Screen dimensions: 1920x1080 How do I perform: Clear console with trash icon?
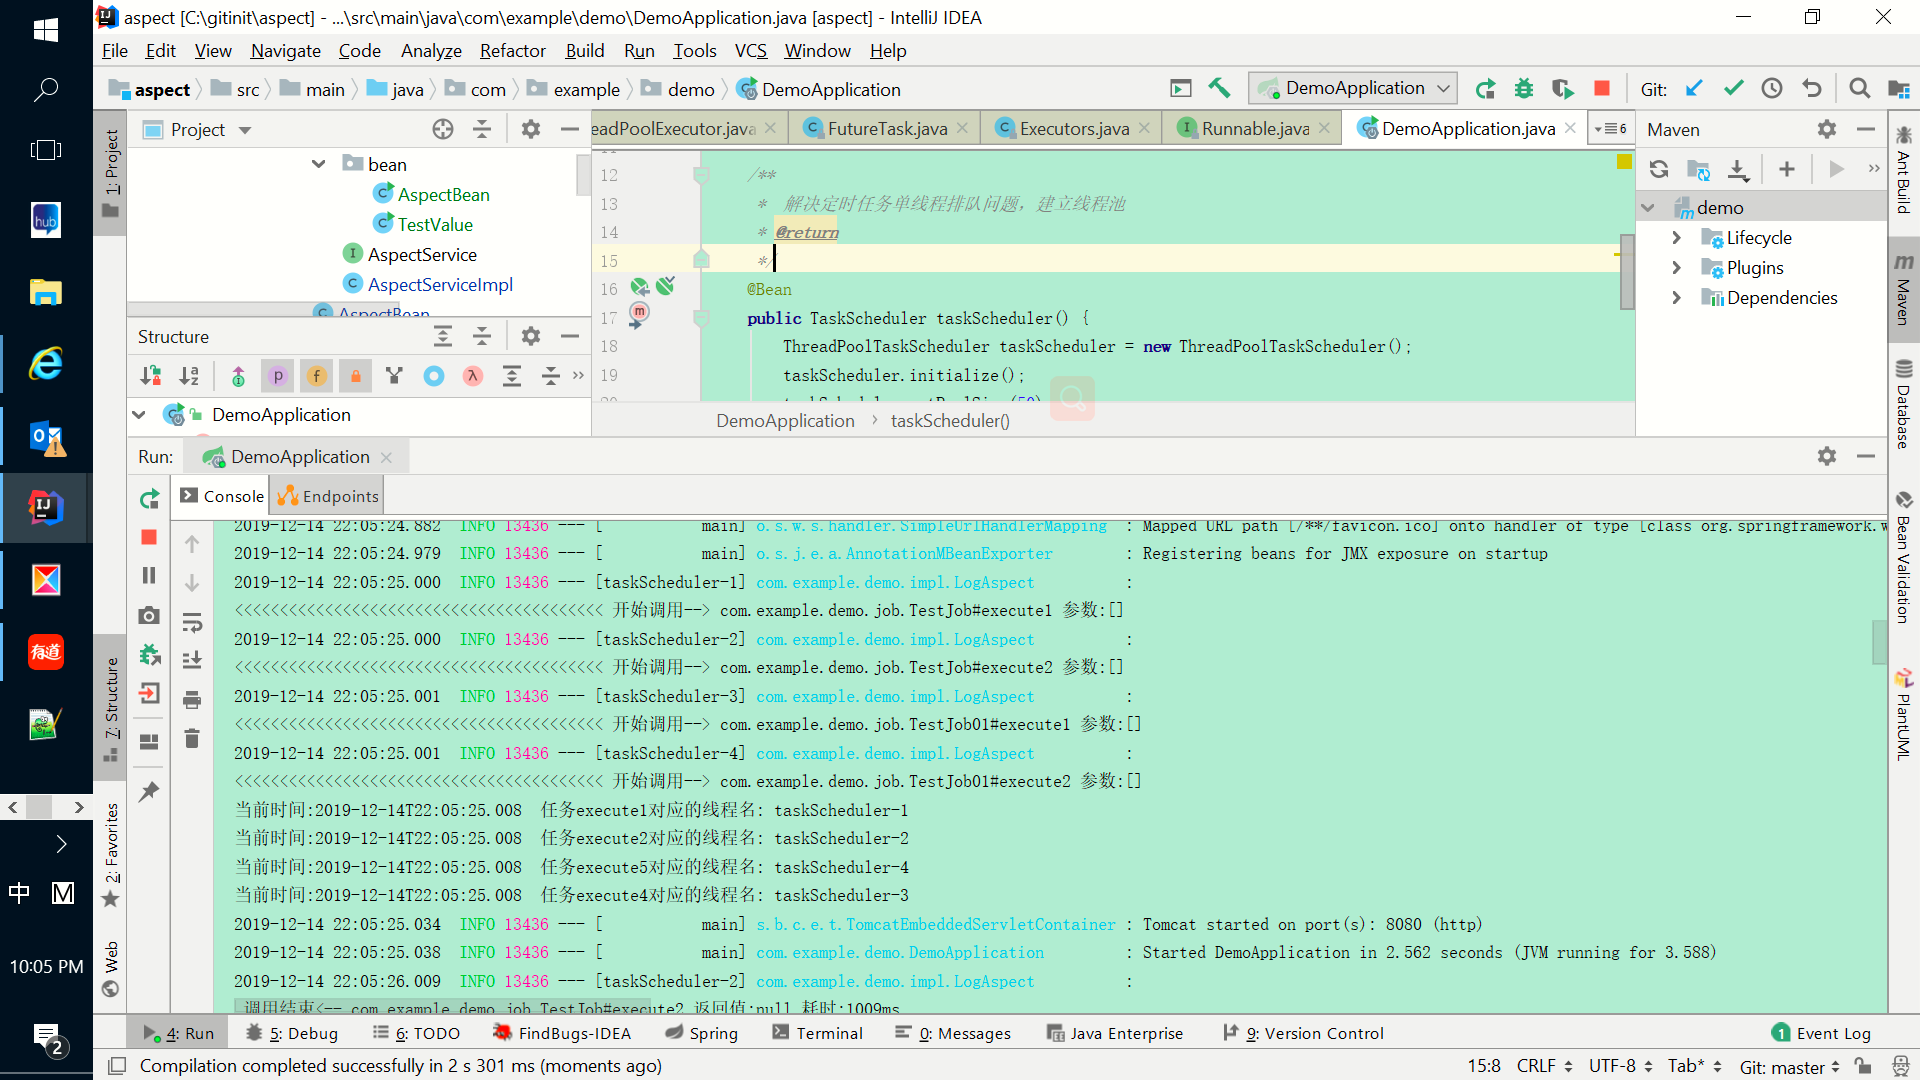pos(192,739)
